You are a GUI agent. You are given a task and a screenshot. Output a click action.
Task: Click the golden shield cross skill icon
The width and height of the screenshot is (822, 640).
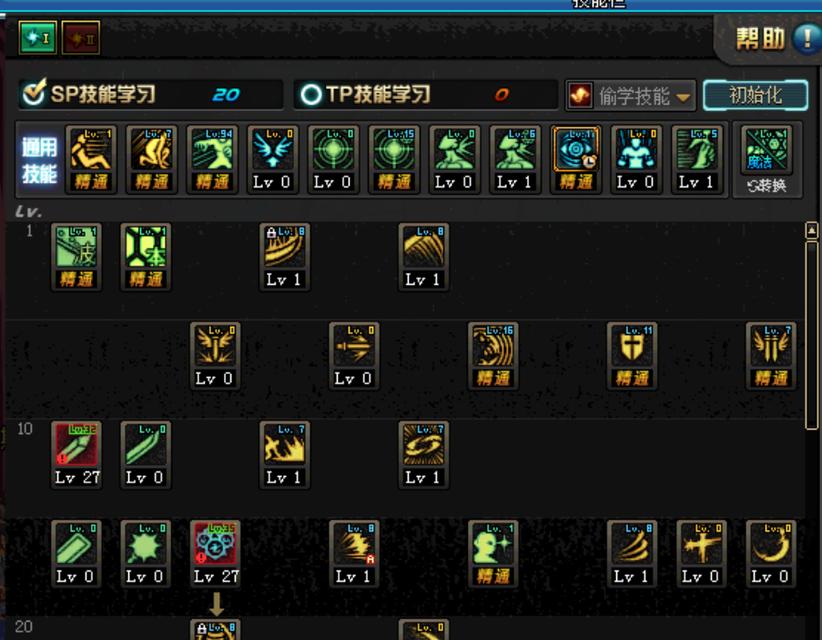click(632, 355)
